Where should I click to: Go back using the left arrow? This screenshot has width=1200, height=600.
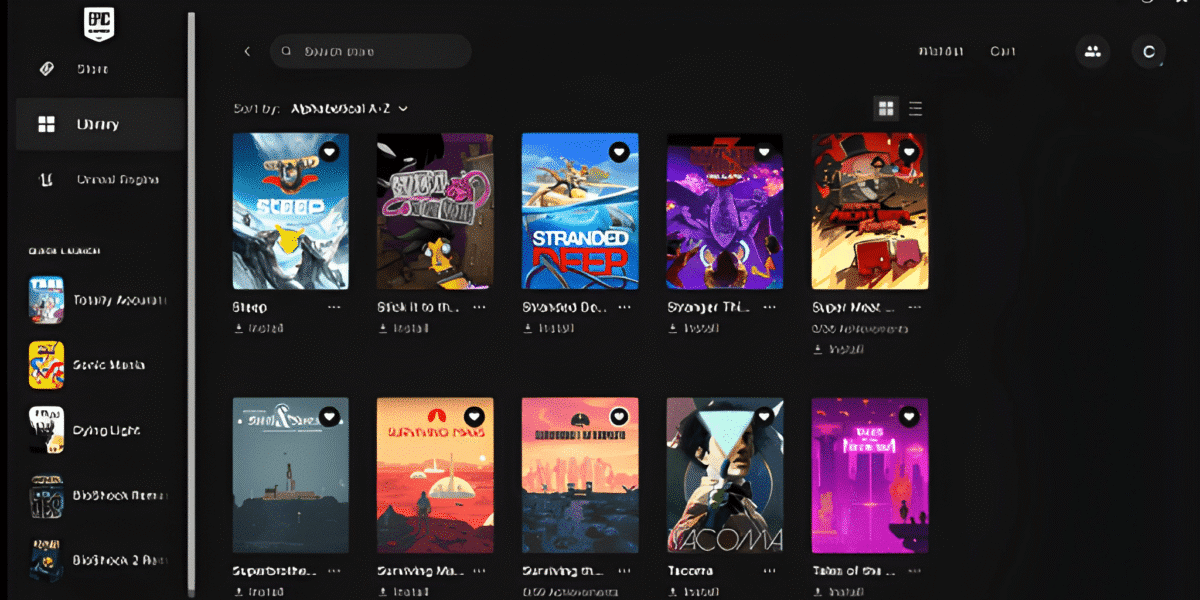click(x=247, y=51)
